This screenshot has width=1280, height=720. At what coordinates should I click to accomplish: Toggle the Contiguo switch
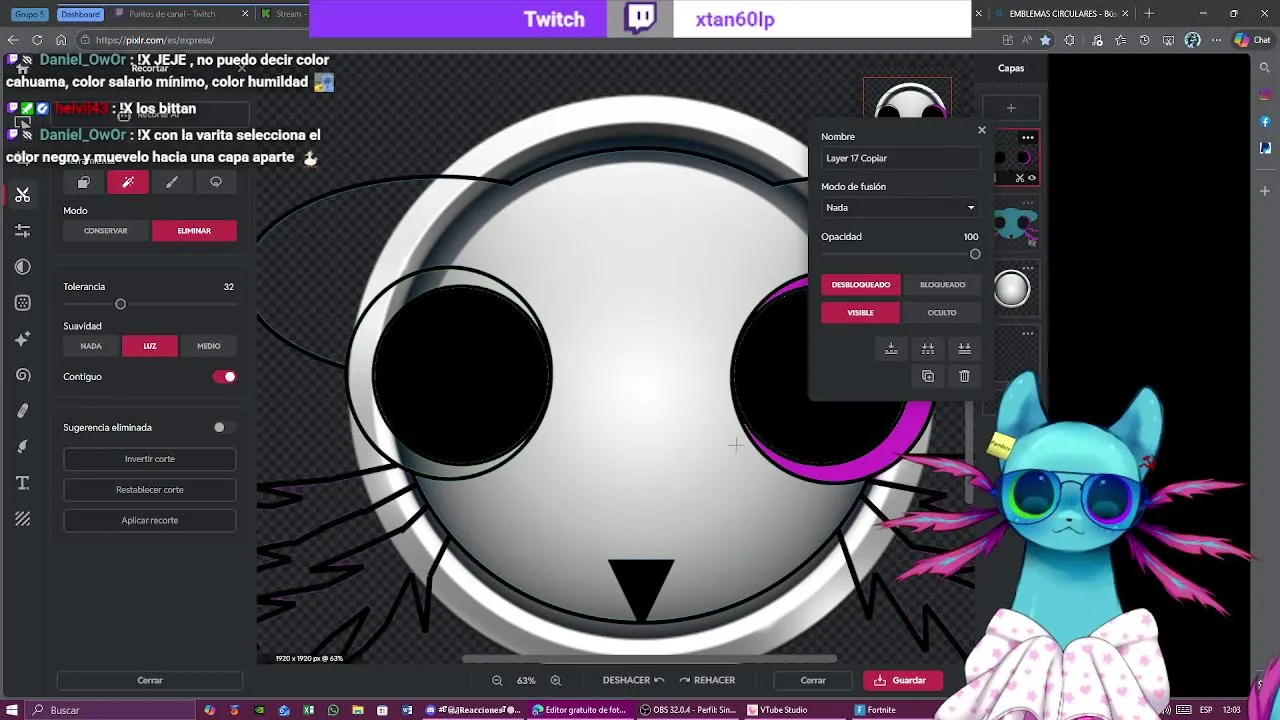click(x=224, y=377)
